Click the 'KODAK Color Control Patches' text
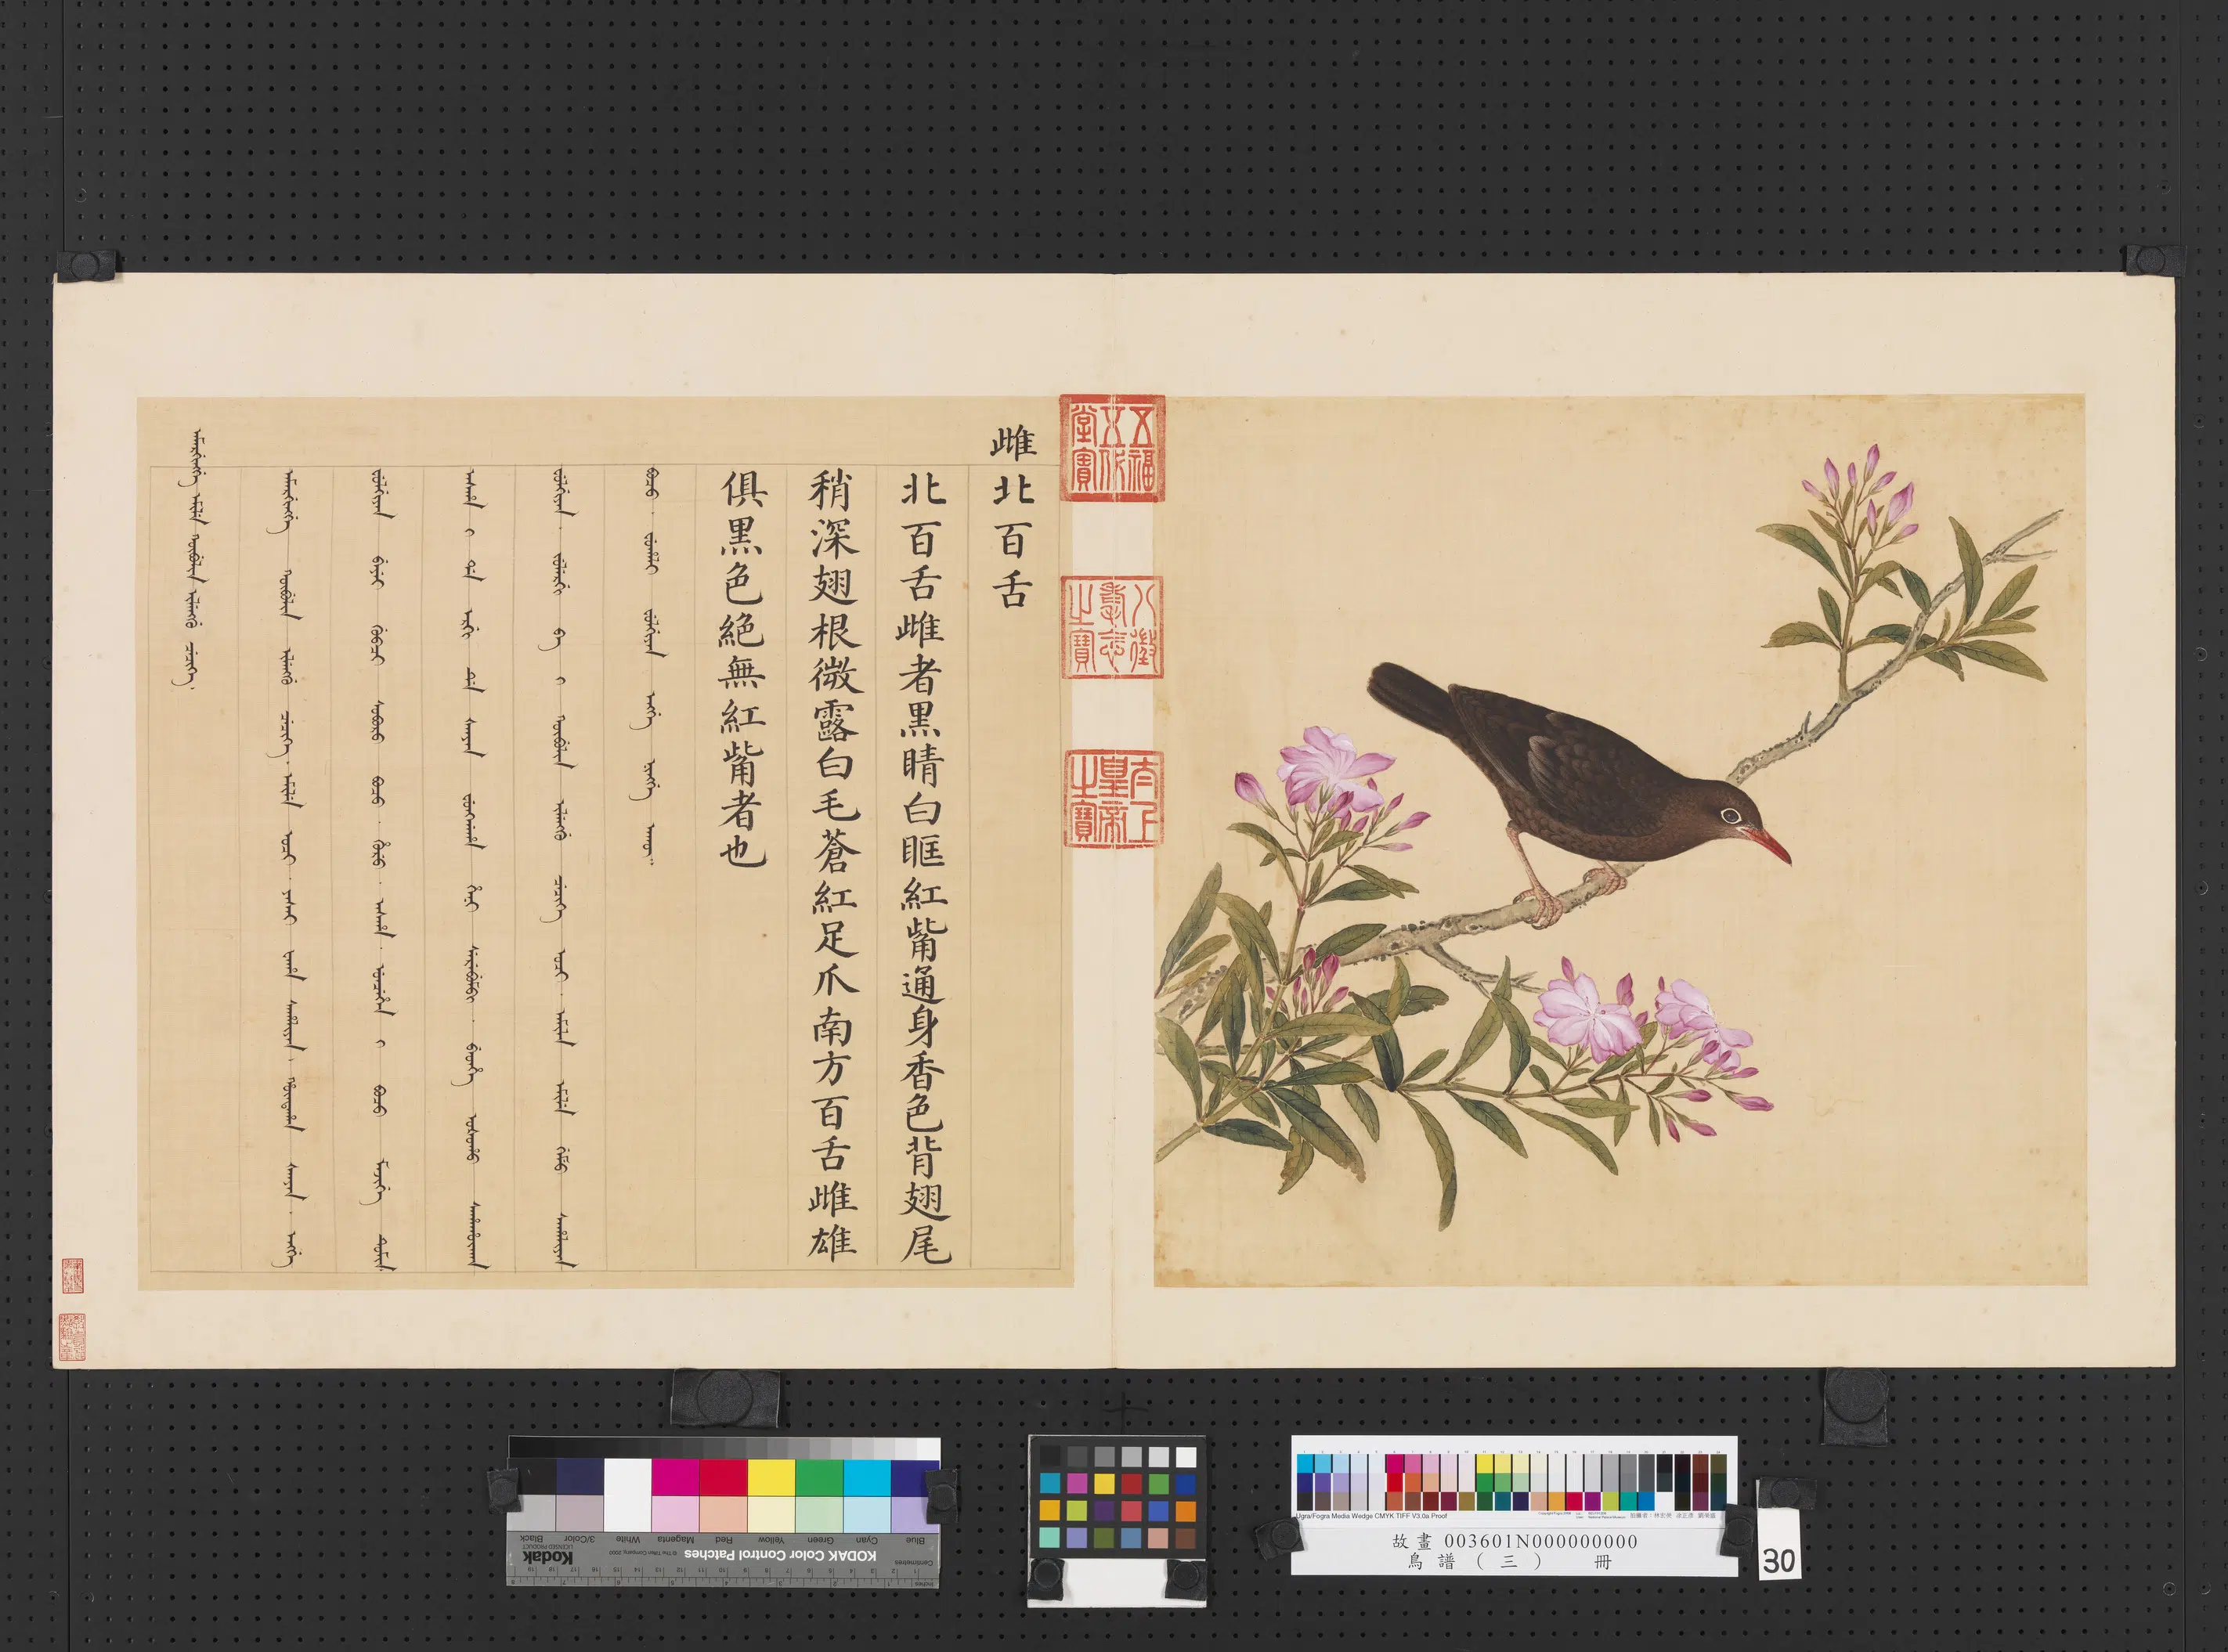Viewport: 2228px width, 1652px height. (x=780, y=1555)
